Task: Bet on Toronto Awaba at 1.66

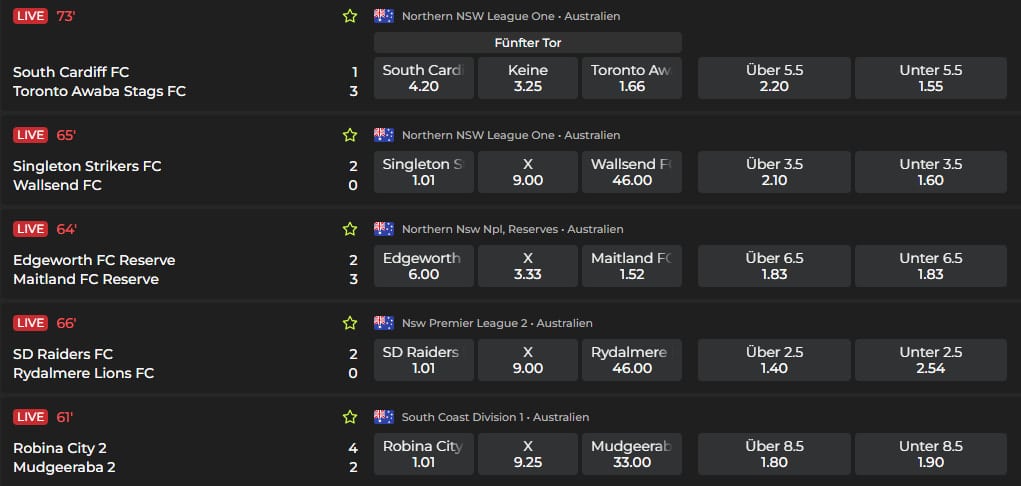Action: coord(632,78)
